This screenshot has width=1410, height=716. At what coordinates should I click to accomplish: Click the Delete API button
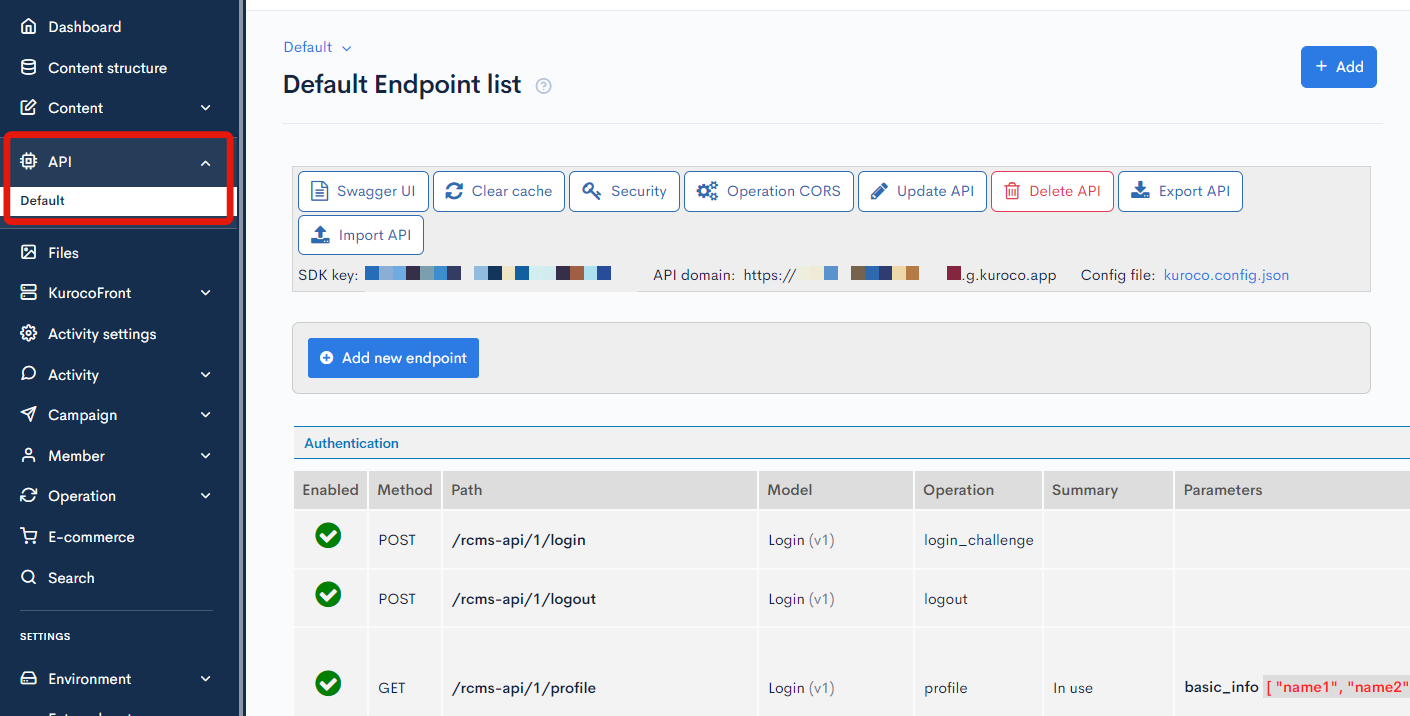pos(1052,191)
